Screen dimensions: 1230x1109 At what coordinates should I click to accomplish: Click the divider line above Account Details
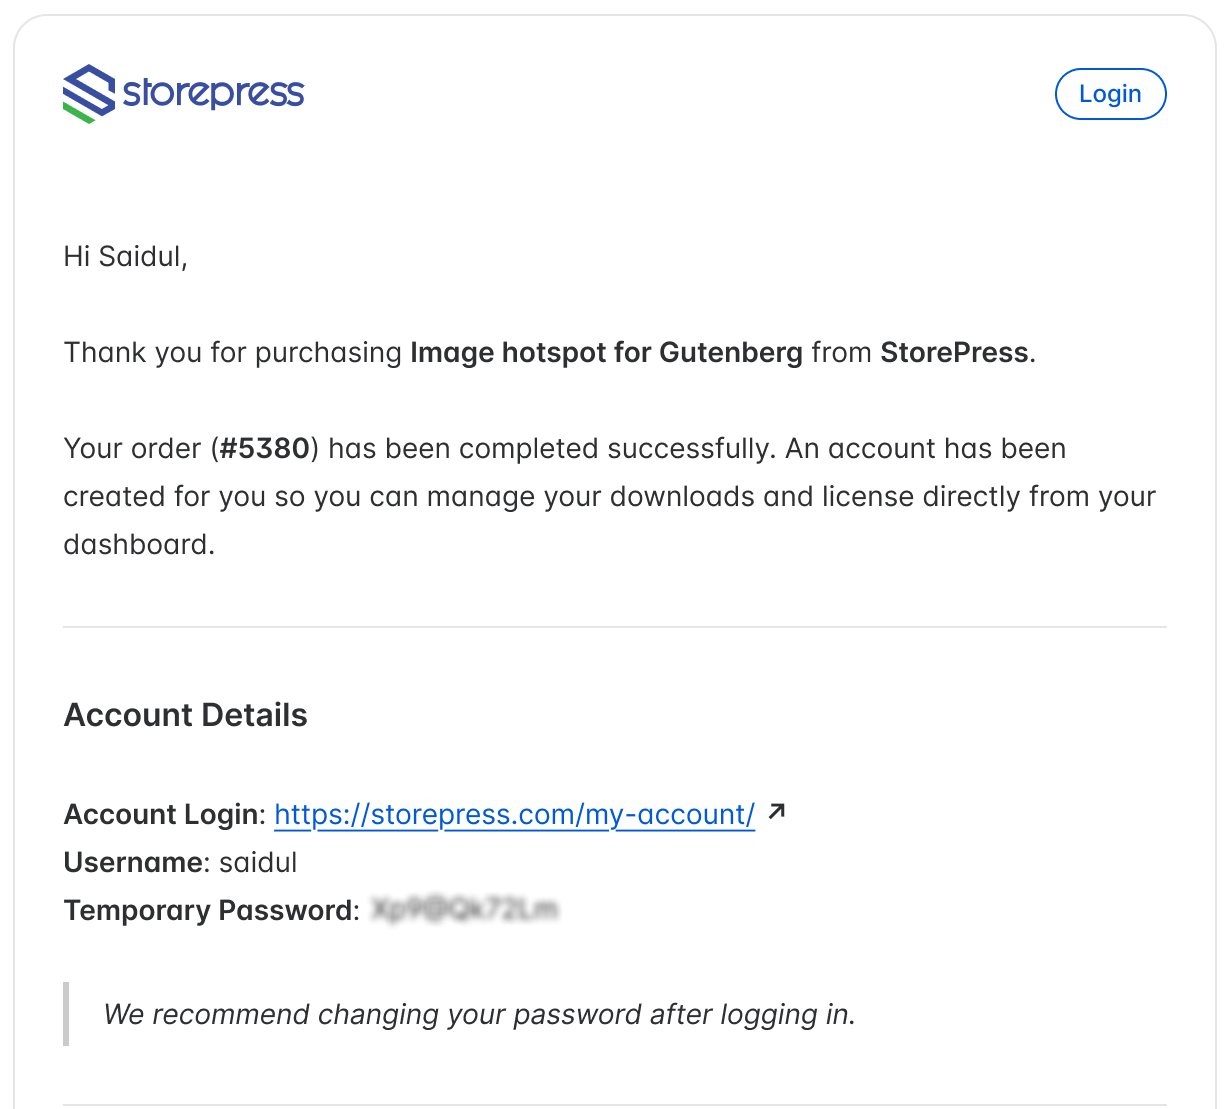pos(615,626)
